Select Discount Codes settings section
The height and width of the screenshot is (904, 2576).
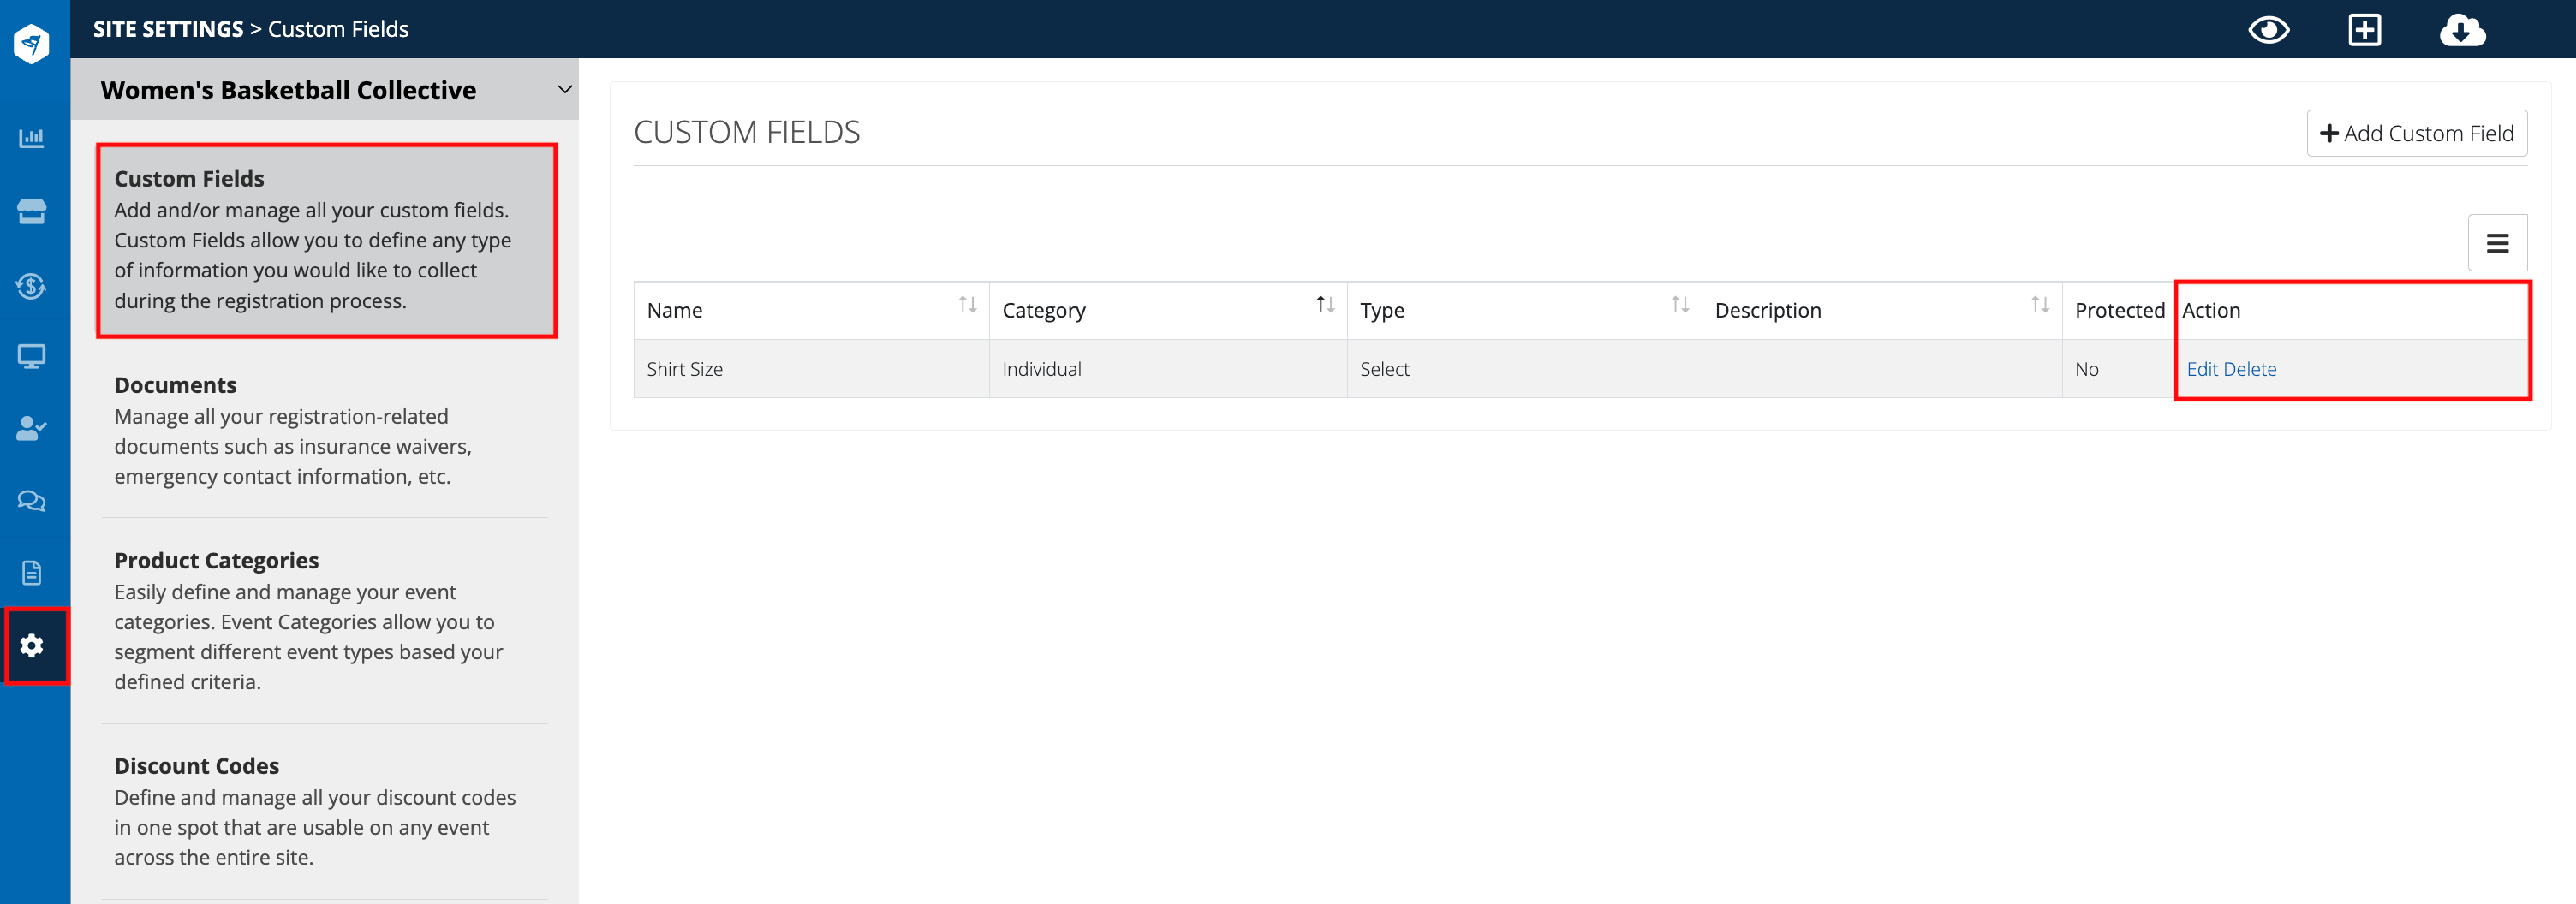coord(326,811)
